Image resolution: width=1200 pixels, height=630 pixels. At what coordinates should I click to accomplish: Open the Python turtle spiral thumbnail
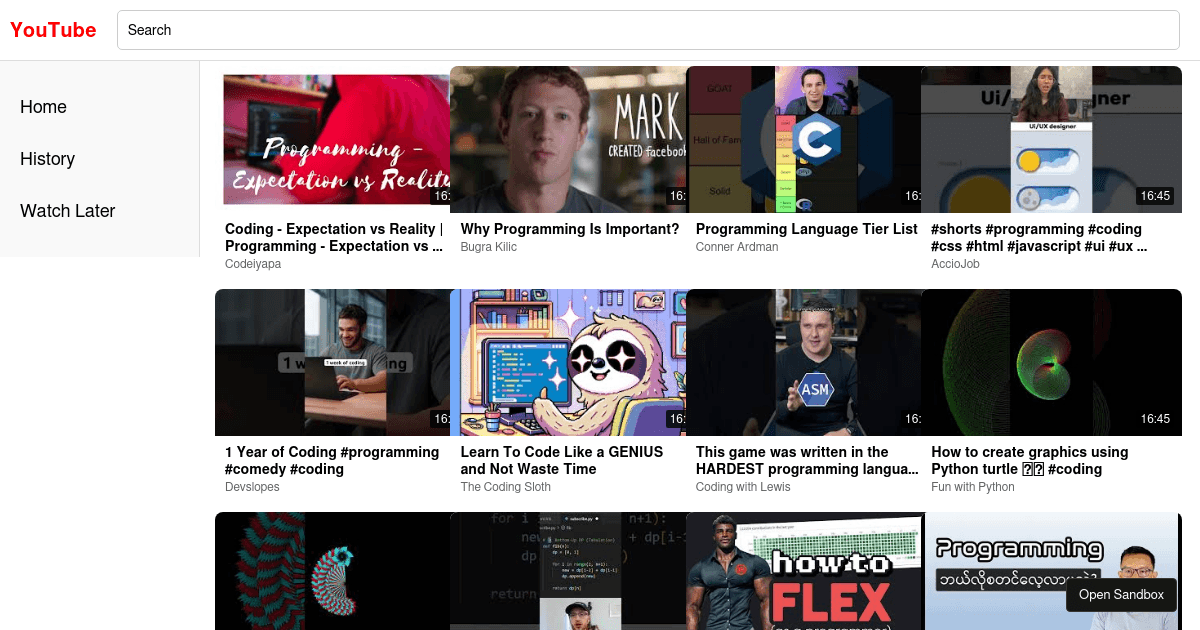click(1051, 362)
